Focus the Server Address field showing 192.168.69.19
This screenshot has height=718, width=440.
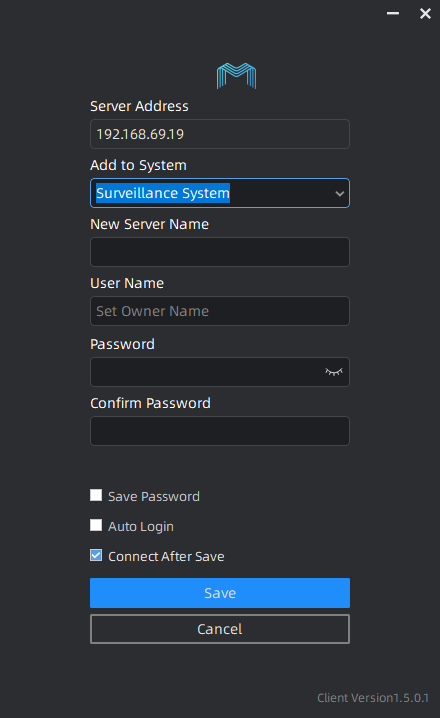[x=220, y=134]
